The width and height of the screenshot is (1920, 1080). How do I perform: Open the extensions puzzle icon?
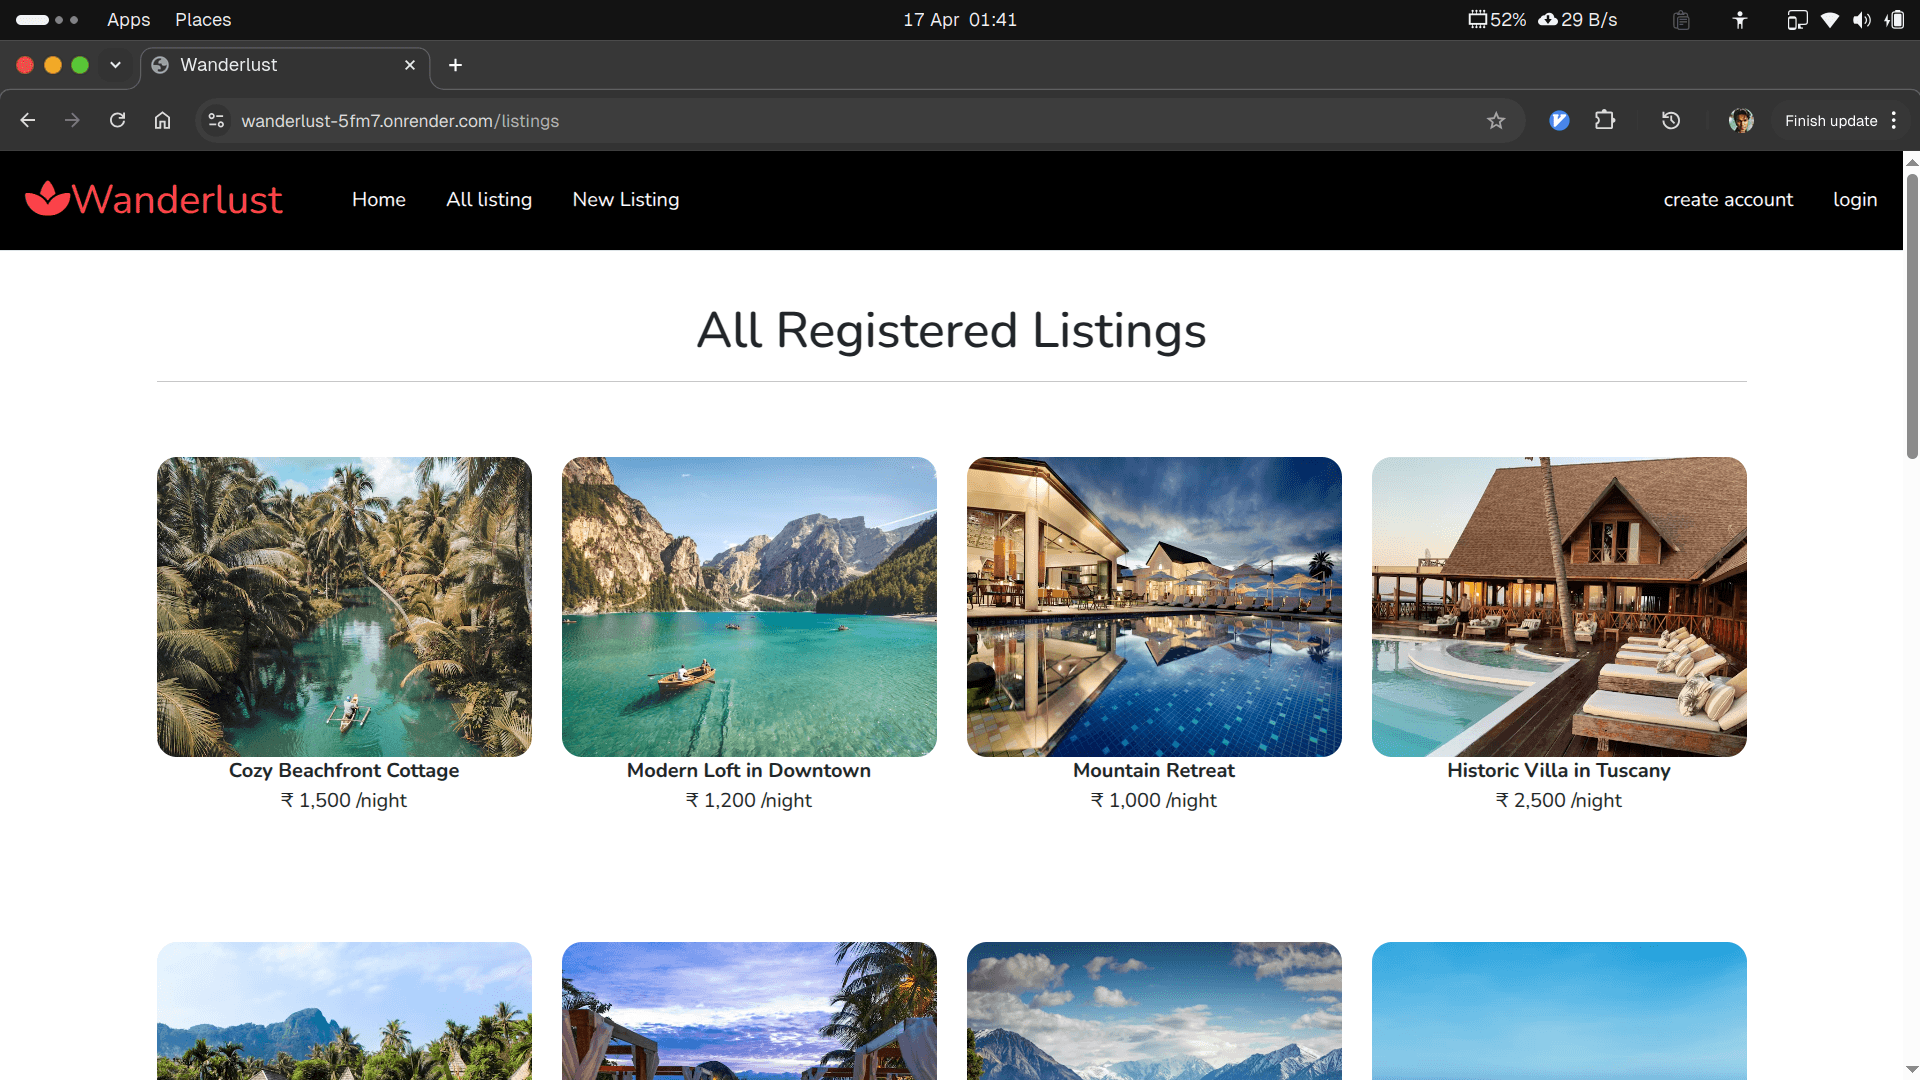(x=1605, y=121)
